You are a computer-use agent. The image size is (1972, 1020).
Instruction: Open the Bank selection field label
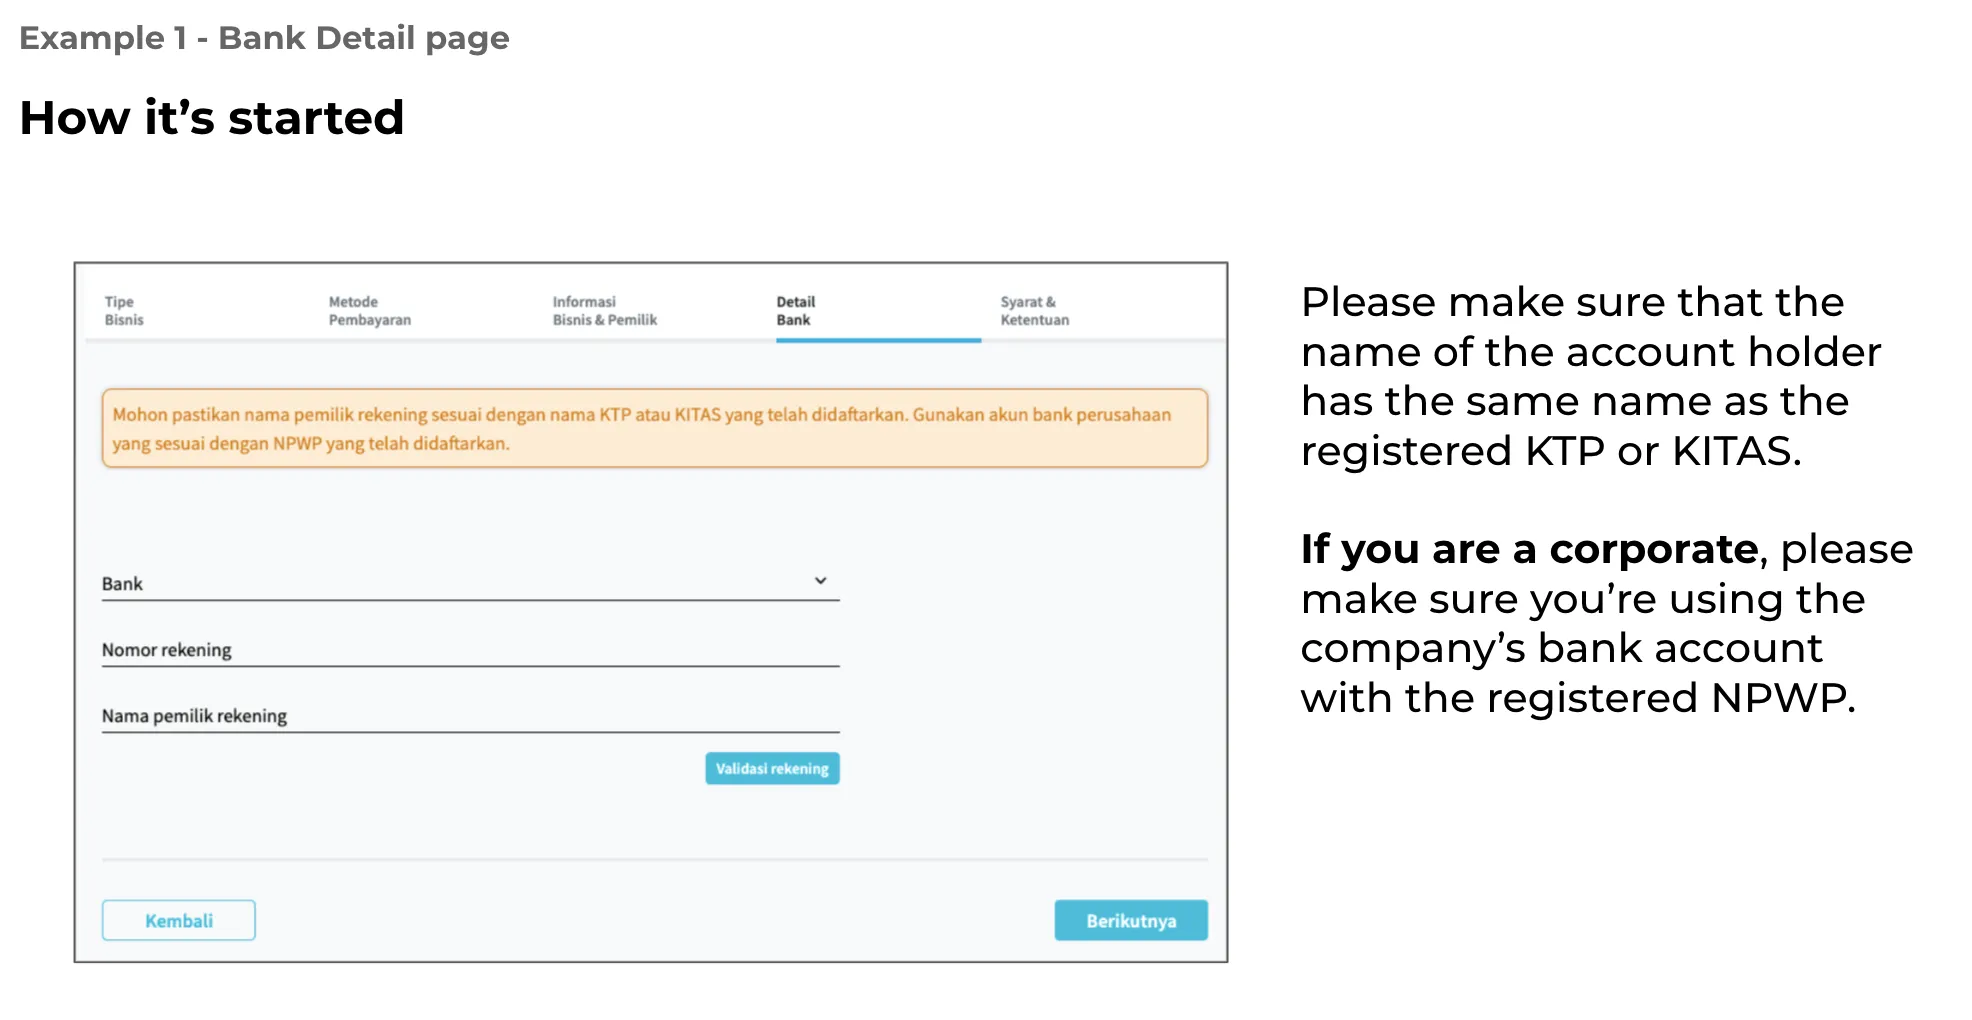[123, 584]
